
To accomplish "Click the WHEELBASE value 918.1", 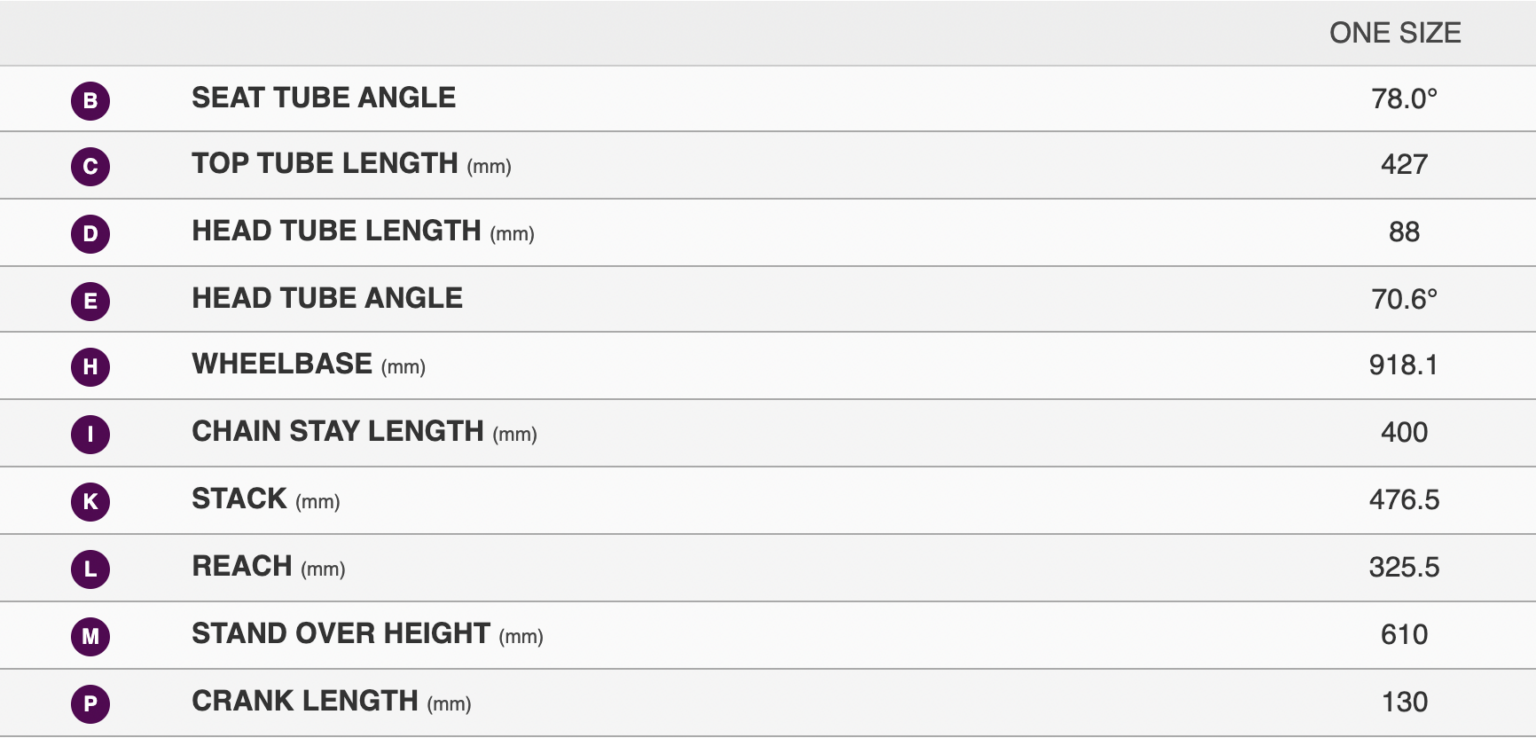I will coord(1404,365).
